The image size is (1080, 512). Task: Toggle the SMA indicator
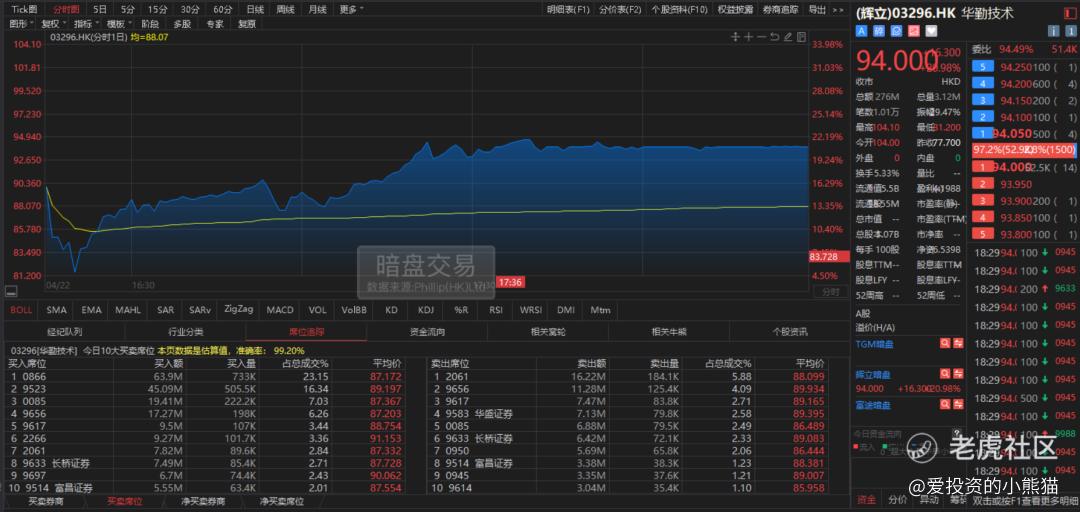tap(56, 310)
